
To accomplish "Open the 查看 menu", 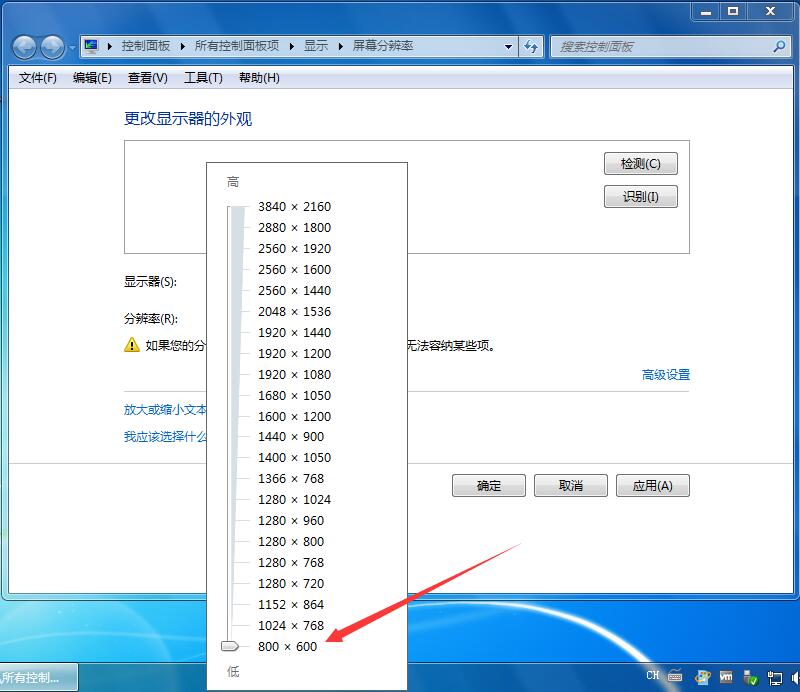I will (146, 77).
